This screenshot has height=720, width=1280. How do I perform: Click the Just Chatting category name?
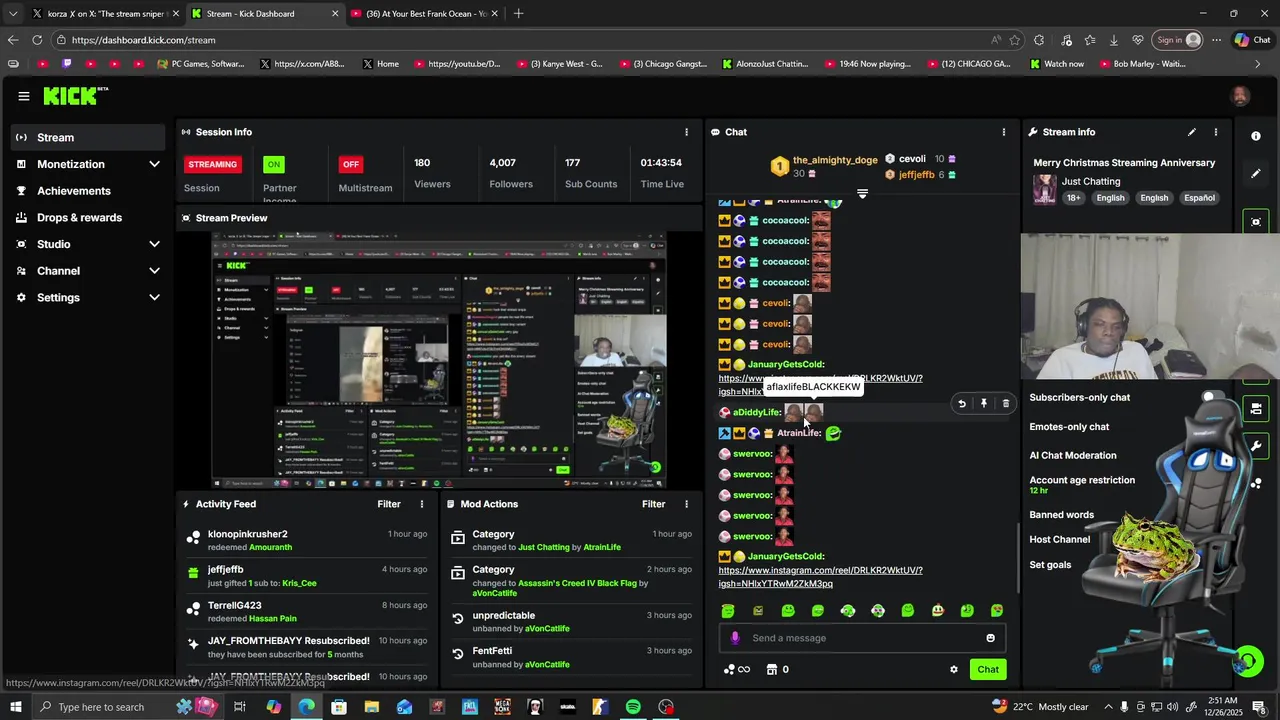(x=1091, y=182)
